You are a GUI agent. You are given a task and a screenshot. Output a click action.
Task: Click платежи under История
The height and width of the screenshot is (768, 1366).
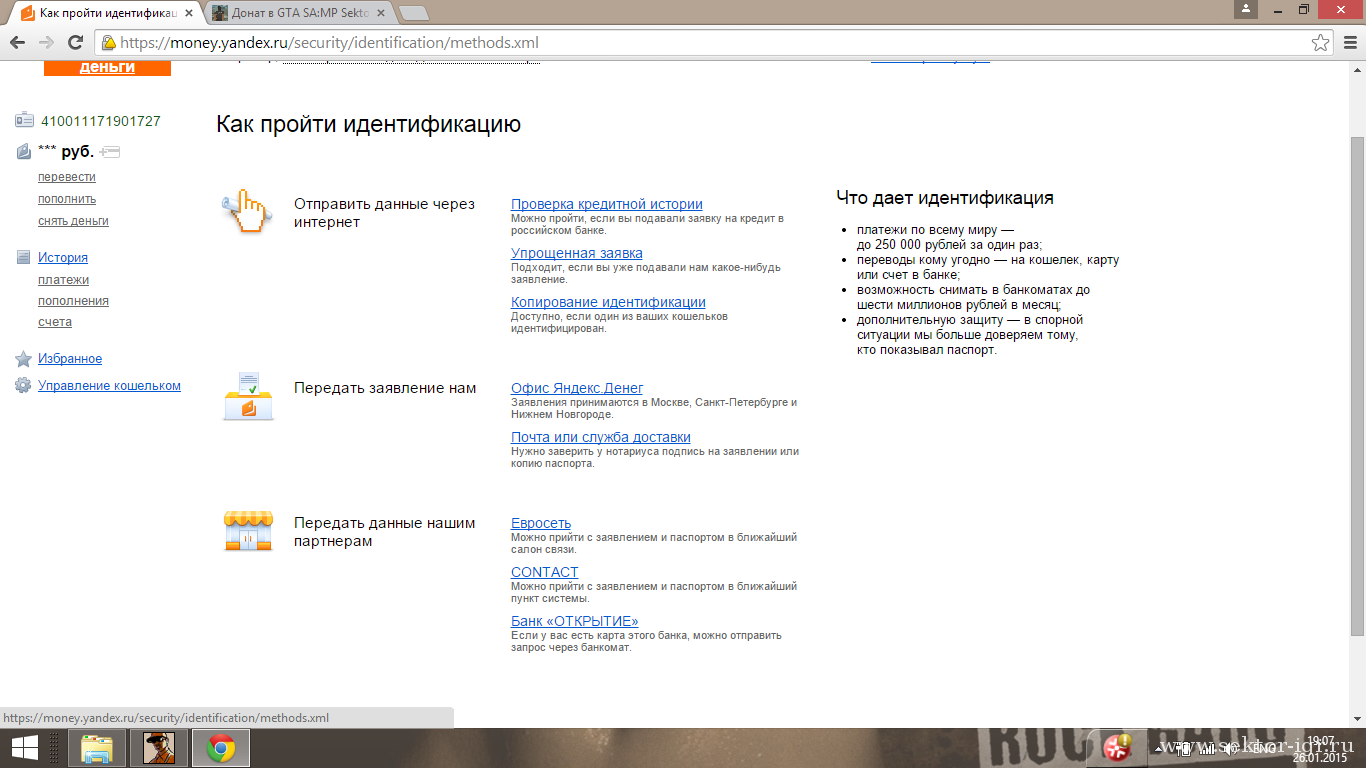coord(63,280)
